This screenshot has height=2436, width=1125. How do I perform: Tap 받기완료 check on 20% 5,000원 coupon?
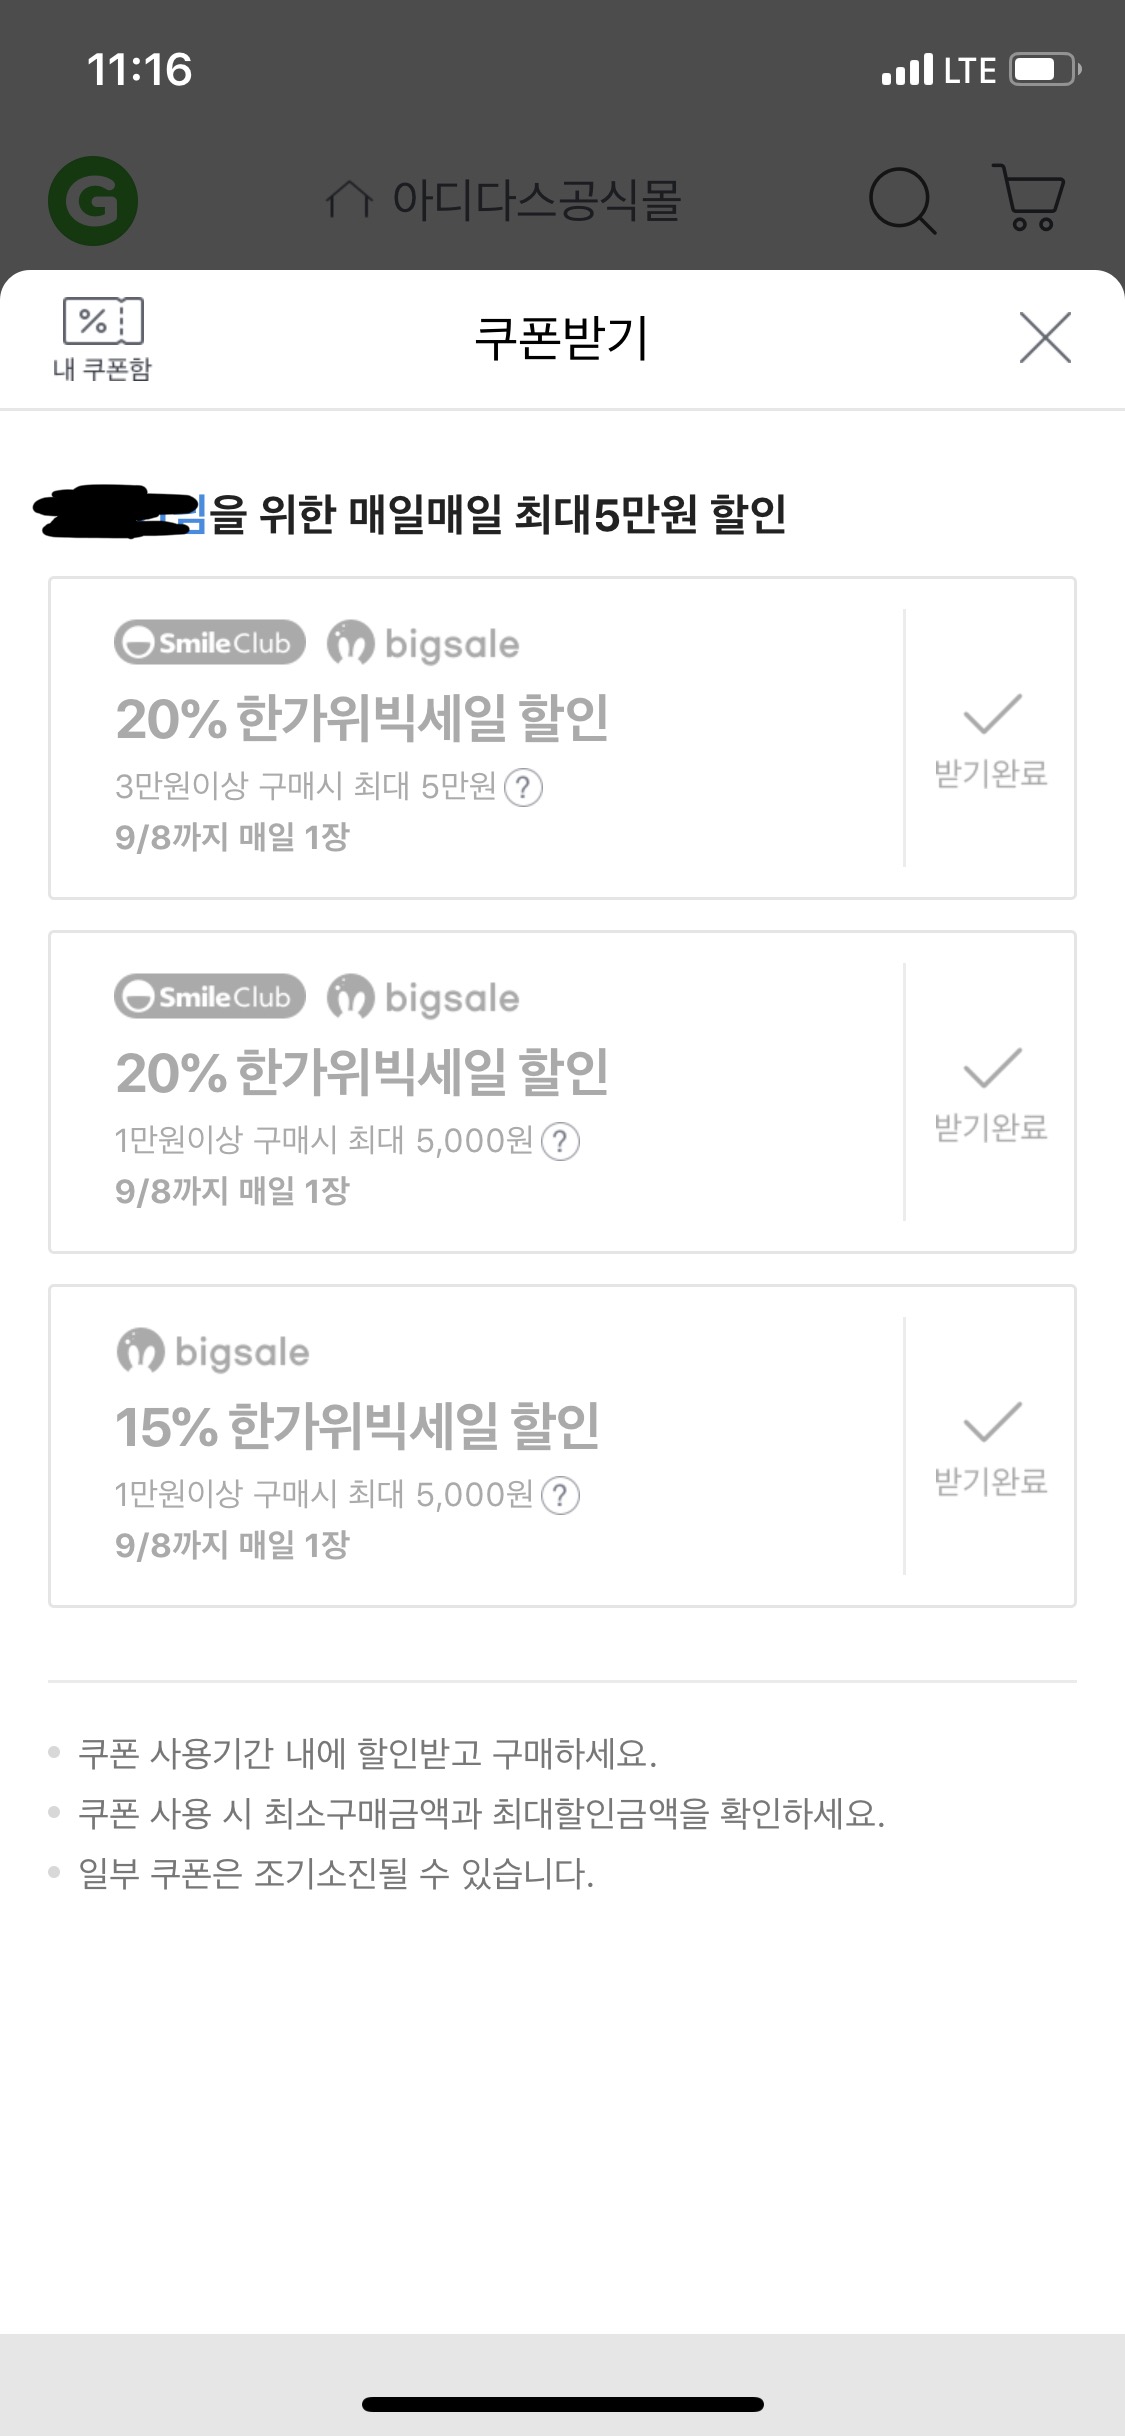click(991, 1094)
